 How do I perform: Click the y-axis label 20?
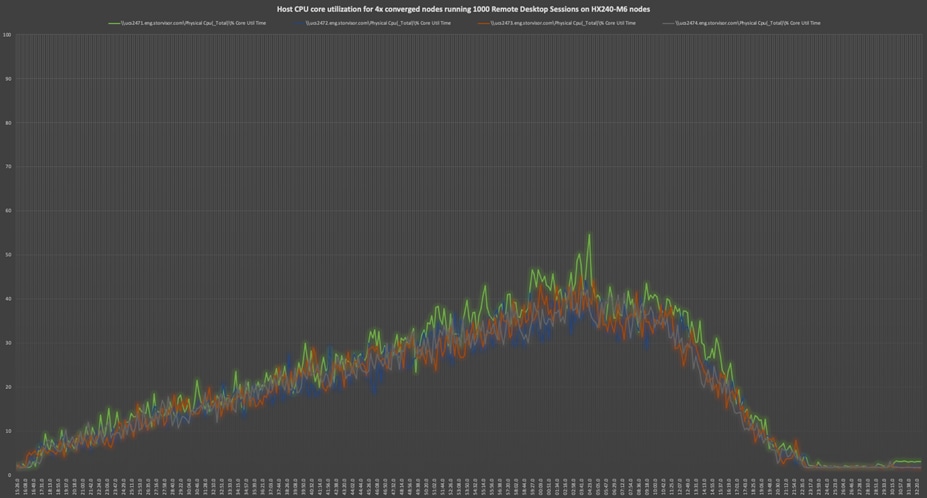8,387
